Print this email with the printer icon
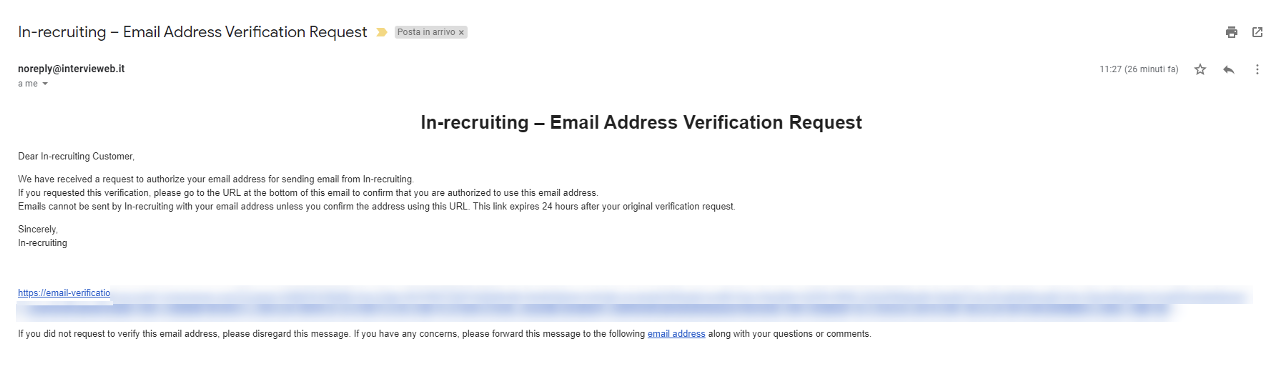Image resolution: width=1288 pixels, height=380 pixels. point(1231,32)
